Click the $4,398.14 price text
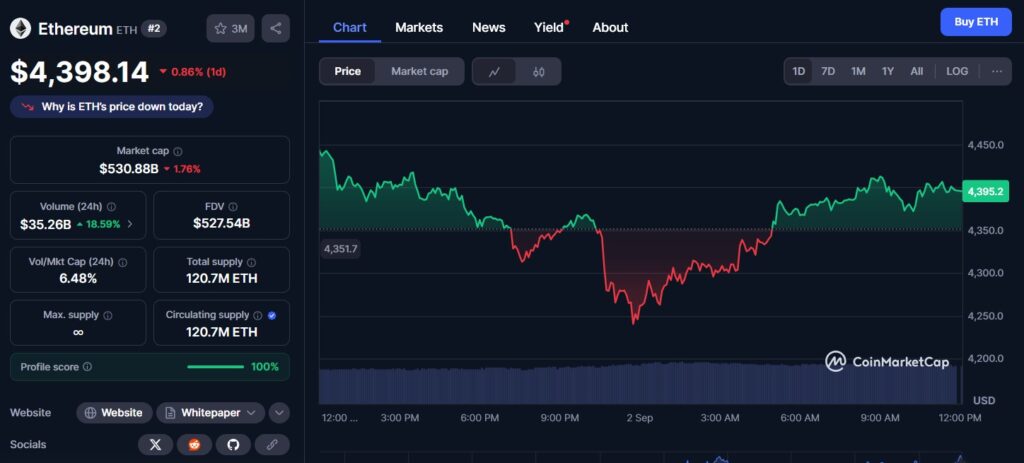This screenshot has width=1024, height=463. tap(80, 72)
